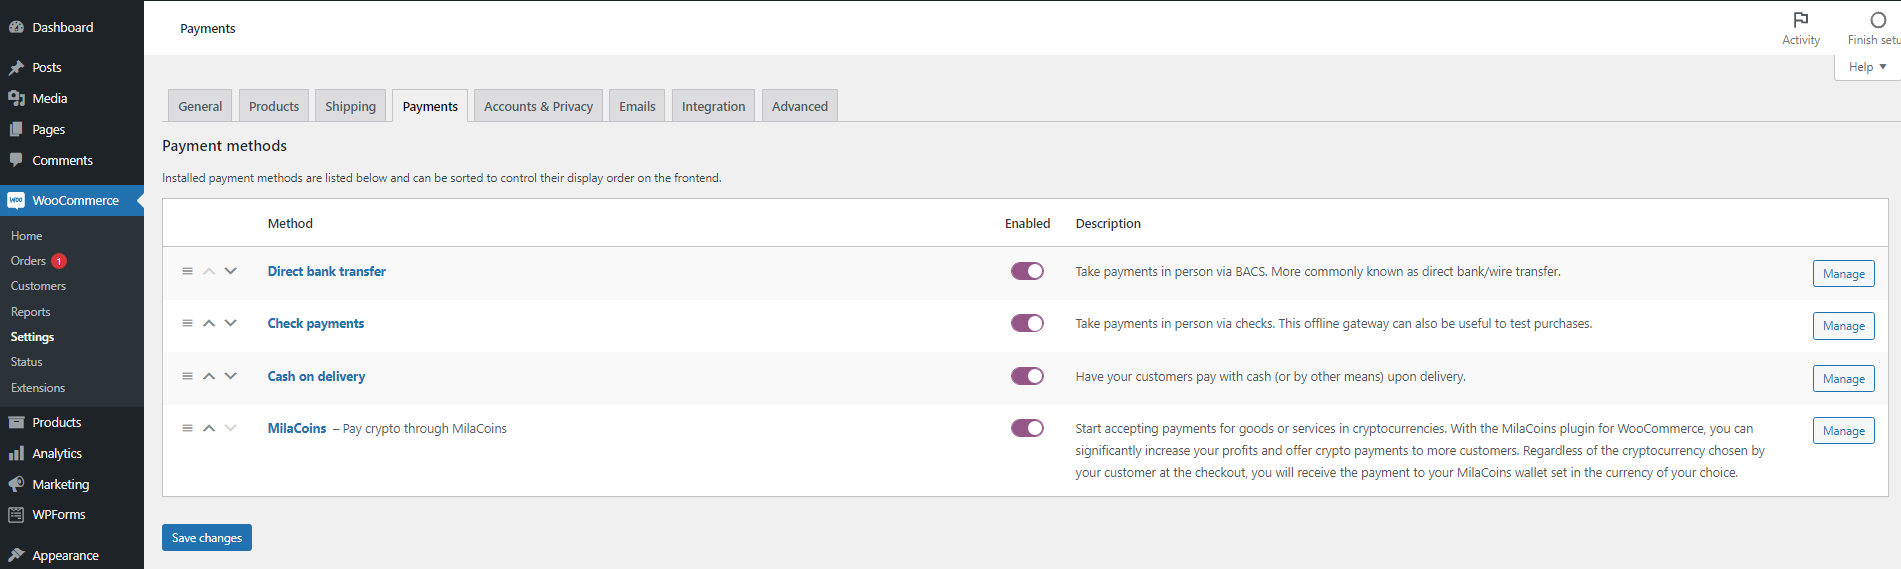Grab the drag handle for Direct bank transfer
Viewport: 1901px width, 569px height.
[x=187, y=271]
